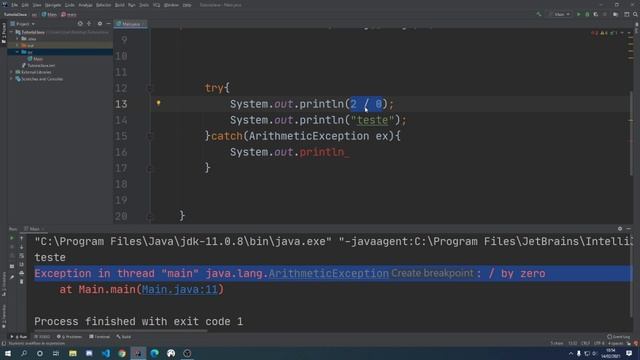Image resolution: width=640 pixels, height=360 pixels.
Task: Open Microsoft Edge from taskbar
Action: (155, 353)
